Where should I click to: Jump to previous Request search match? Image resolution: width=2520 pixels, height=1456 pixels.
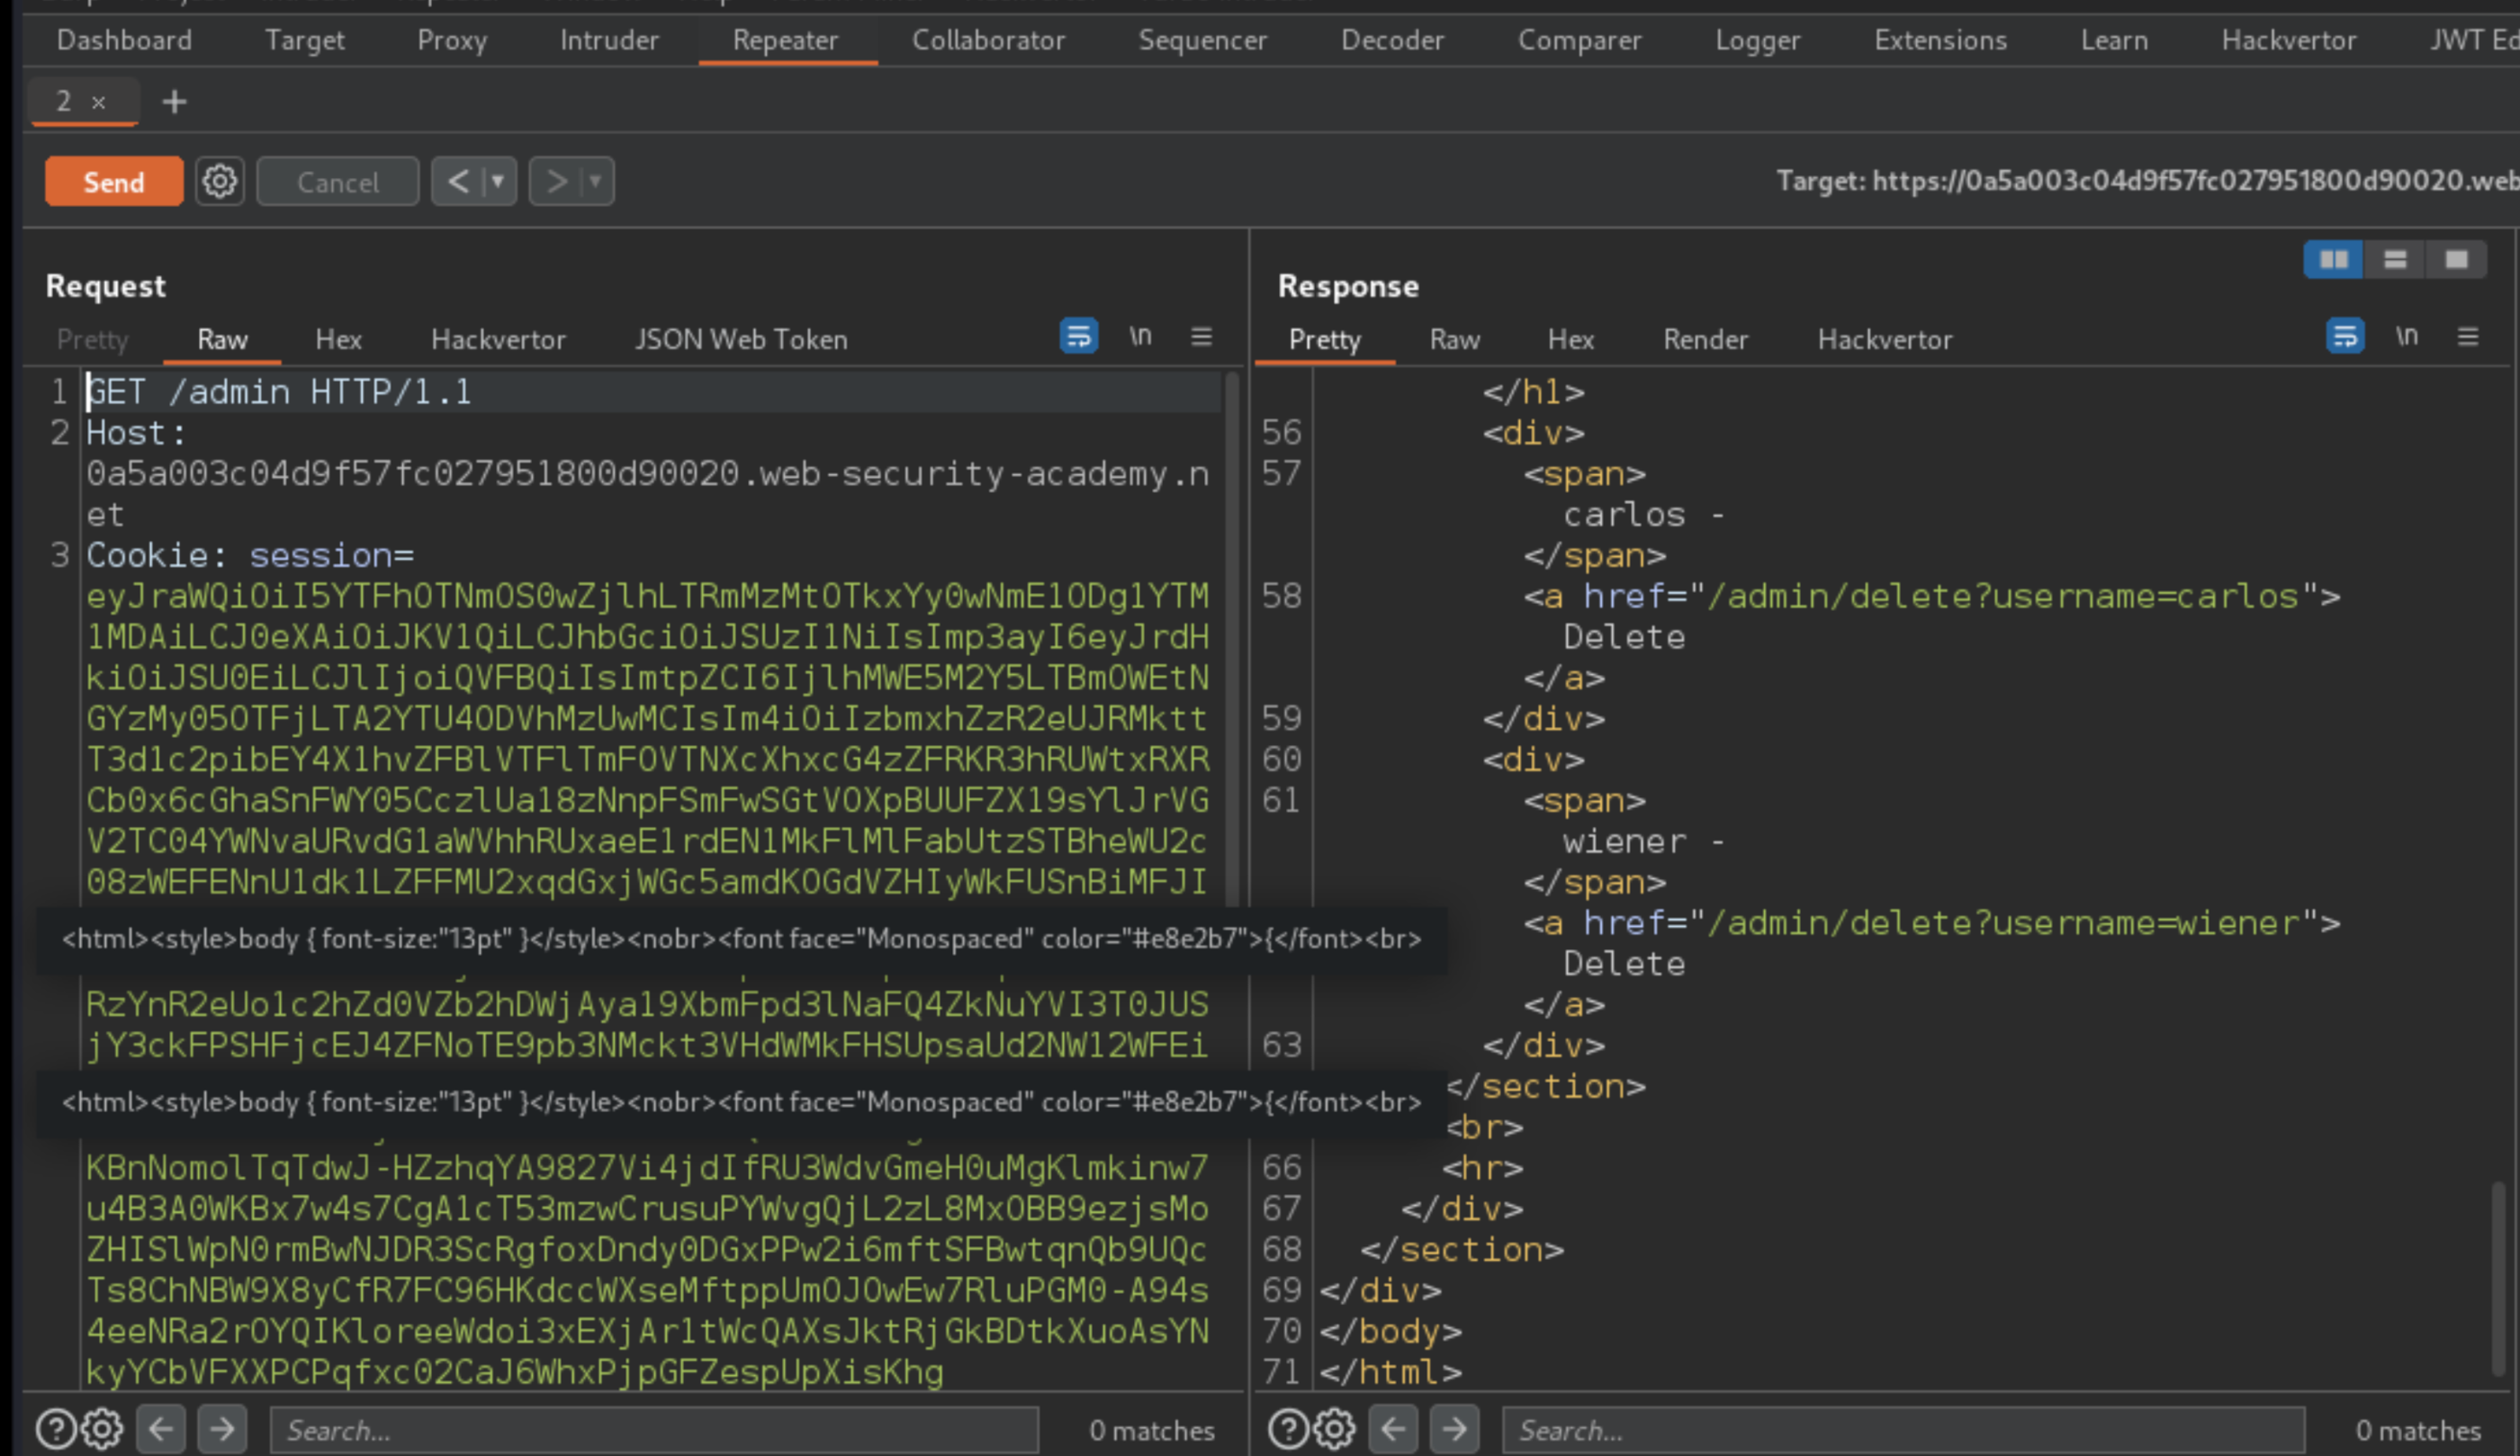(x=161, y=1429)
